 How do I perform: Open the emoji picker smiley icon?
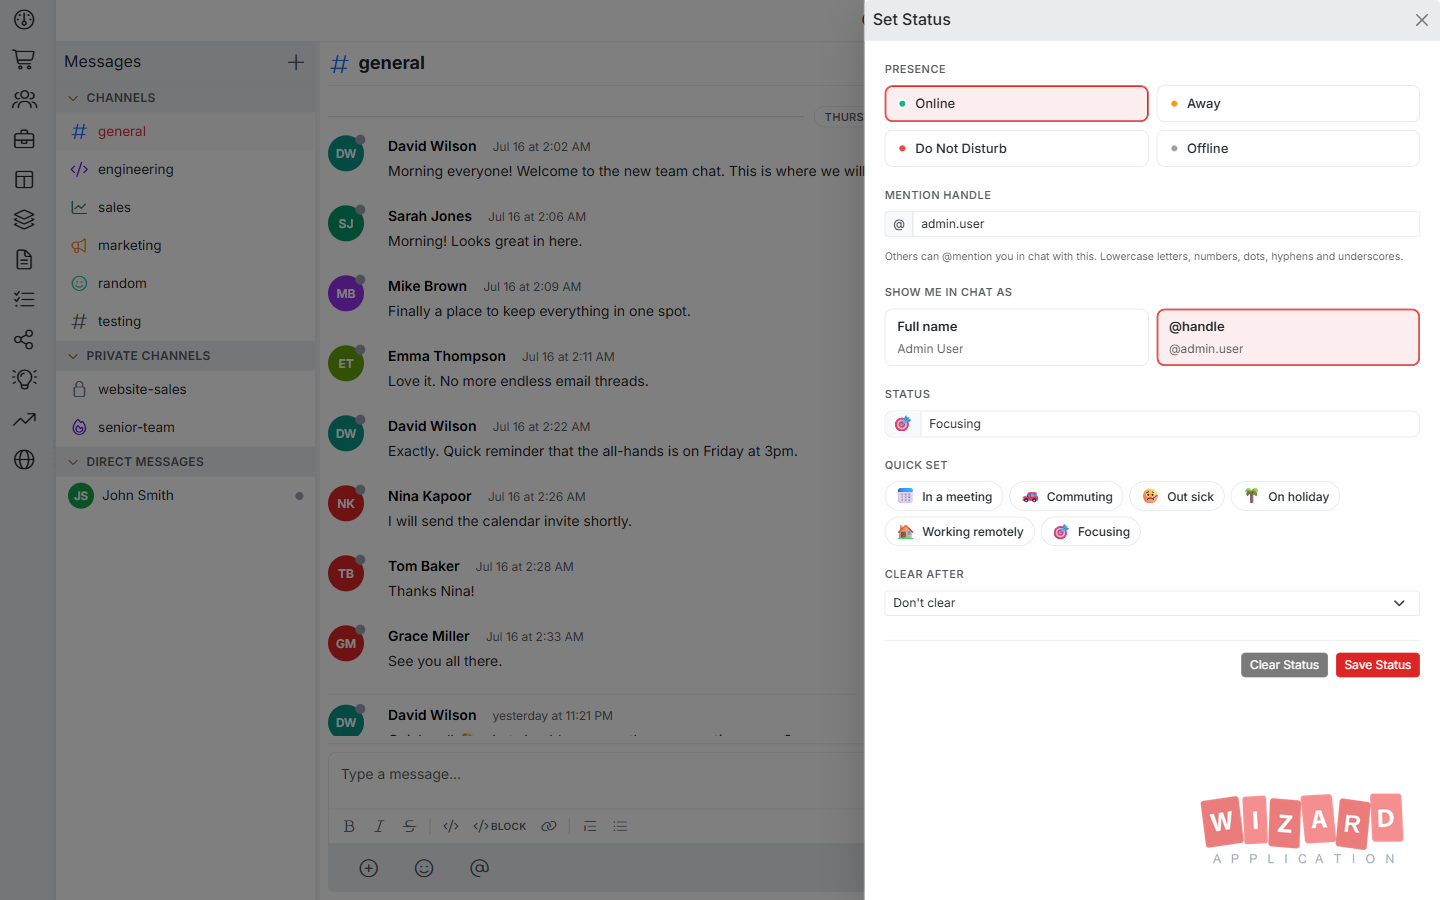[x=424, y=868]
